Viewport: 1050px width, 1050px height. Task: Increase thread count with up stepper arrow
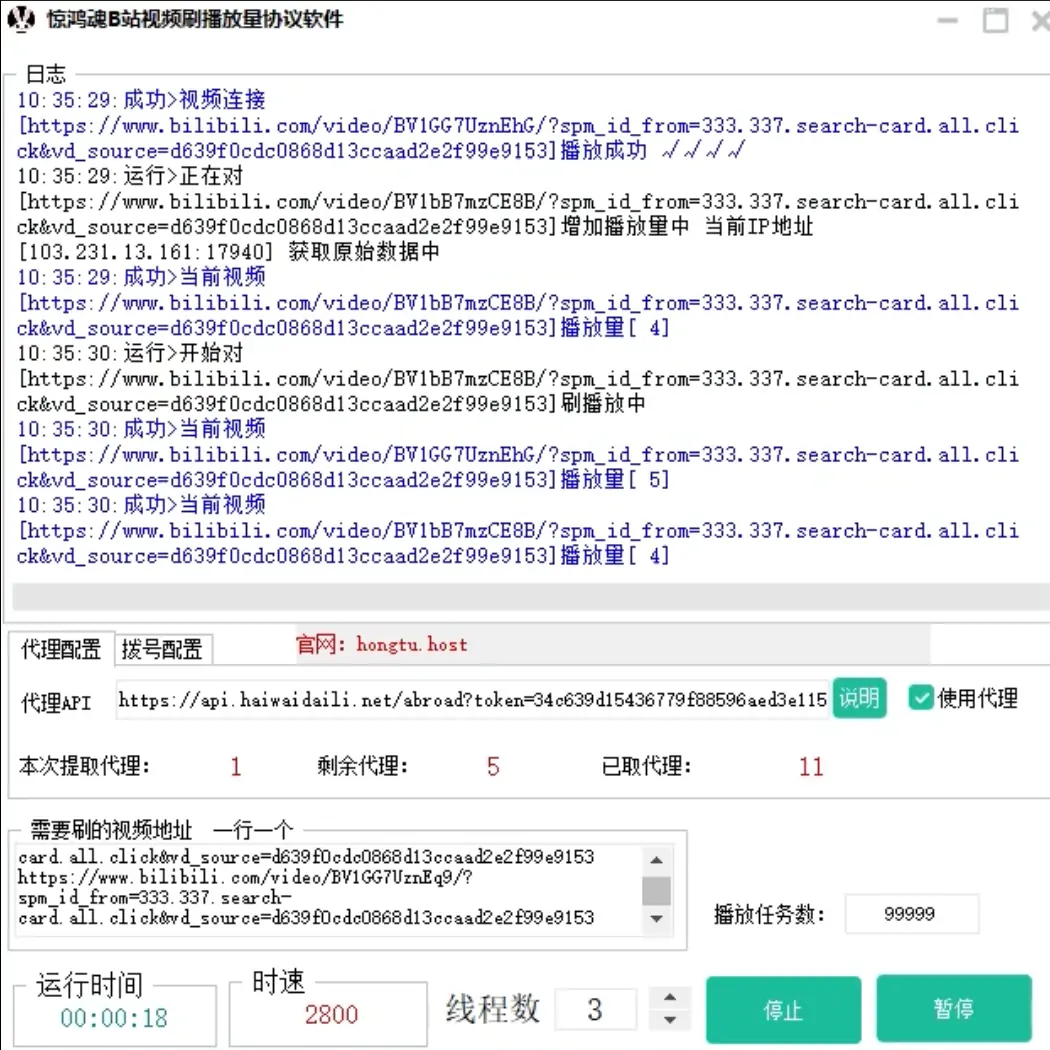tap(670, 997)
